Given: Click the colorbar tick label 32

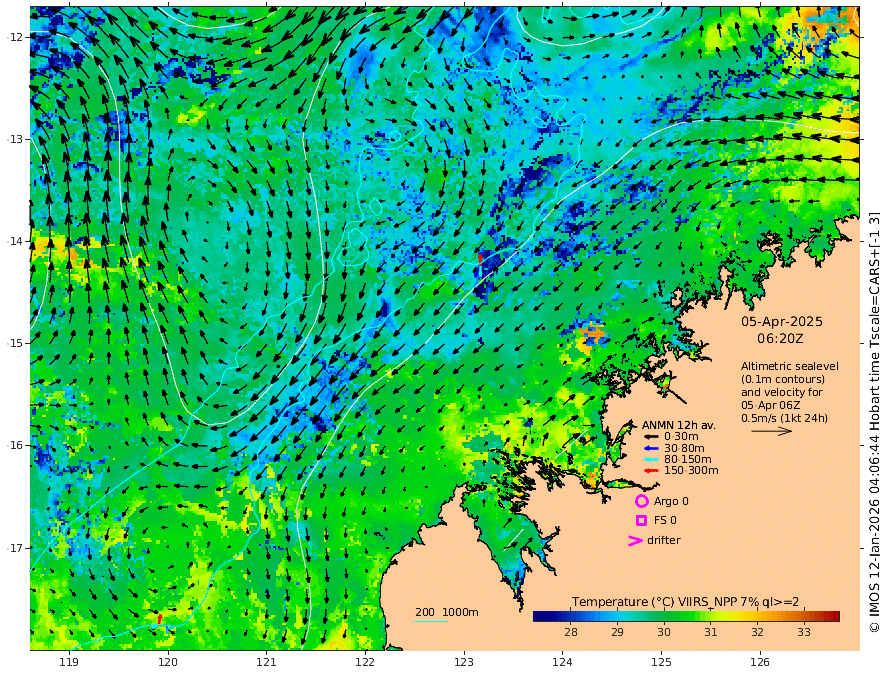Looking at the screenshot, I should (757, 632).
